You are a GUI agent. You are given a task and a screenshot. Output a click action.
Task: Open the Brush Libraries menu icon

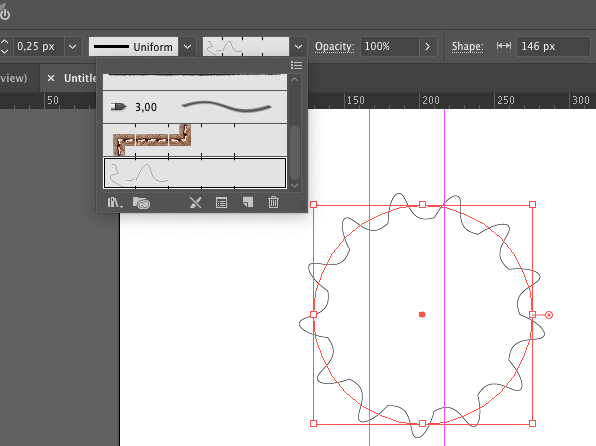coord(114,203)
